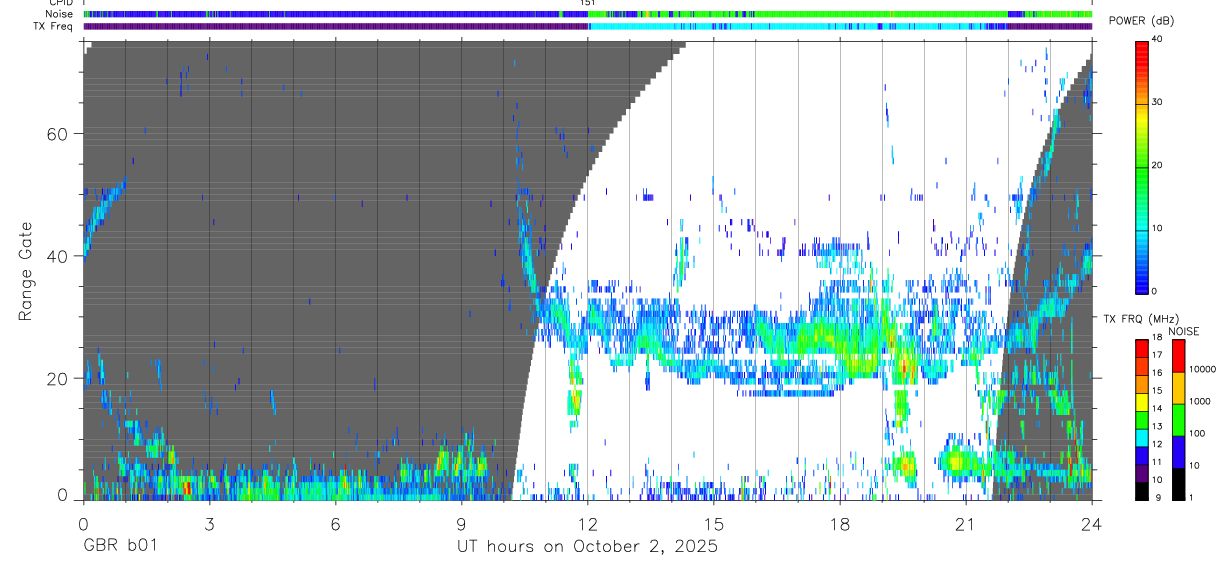Click x-axis tick label "12"
Screen dimensions: 1228x567
(x=588, y=523)
